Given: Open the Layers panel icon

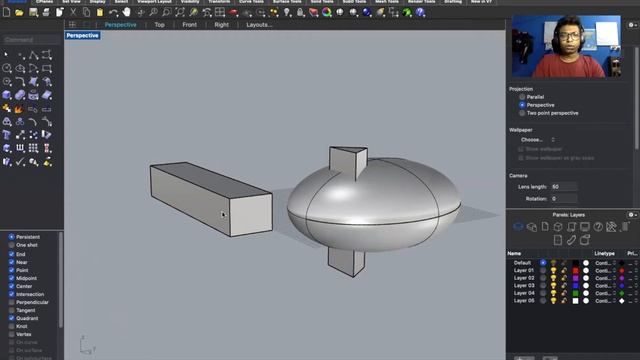Looking at the screenshot, I should pos(518,227).
